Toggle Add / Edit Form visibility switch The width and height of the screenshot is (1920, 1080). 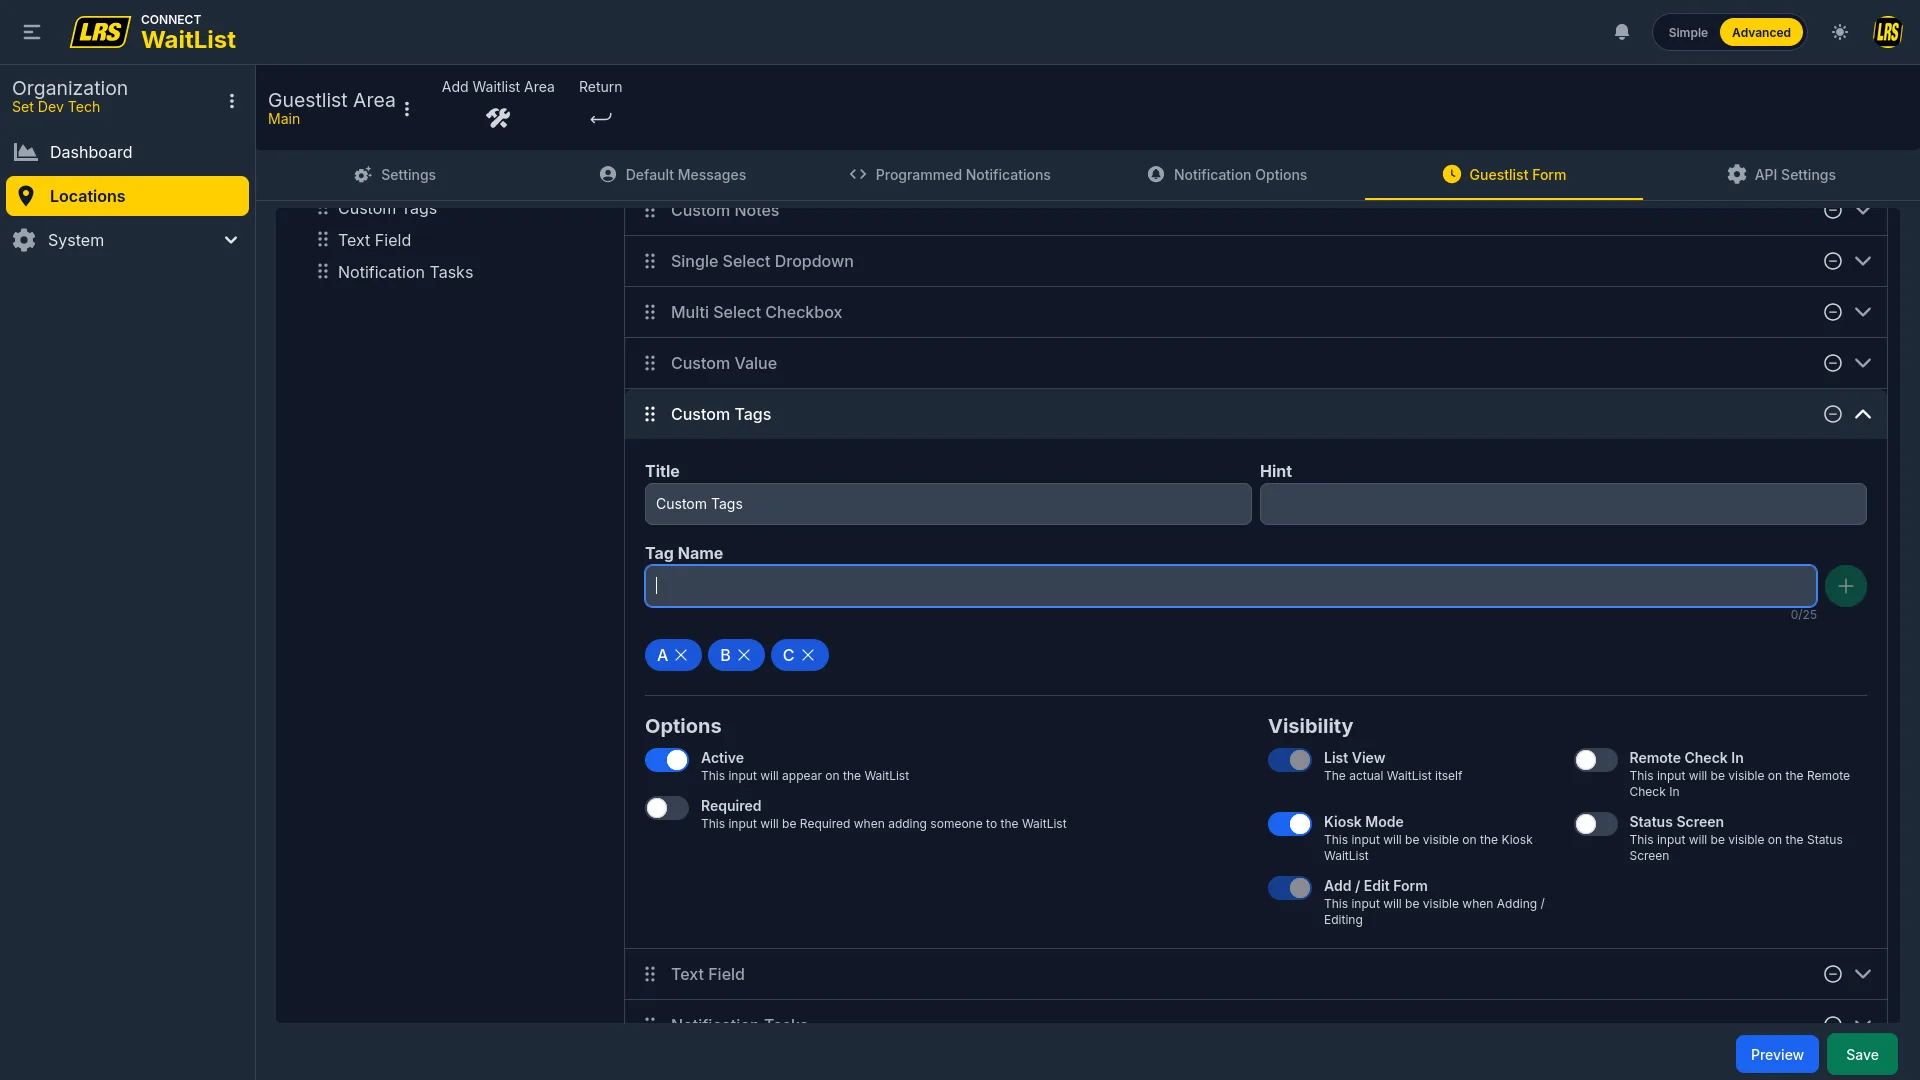coord(1290,888)
